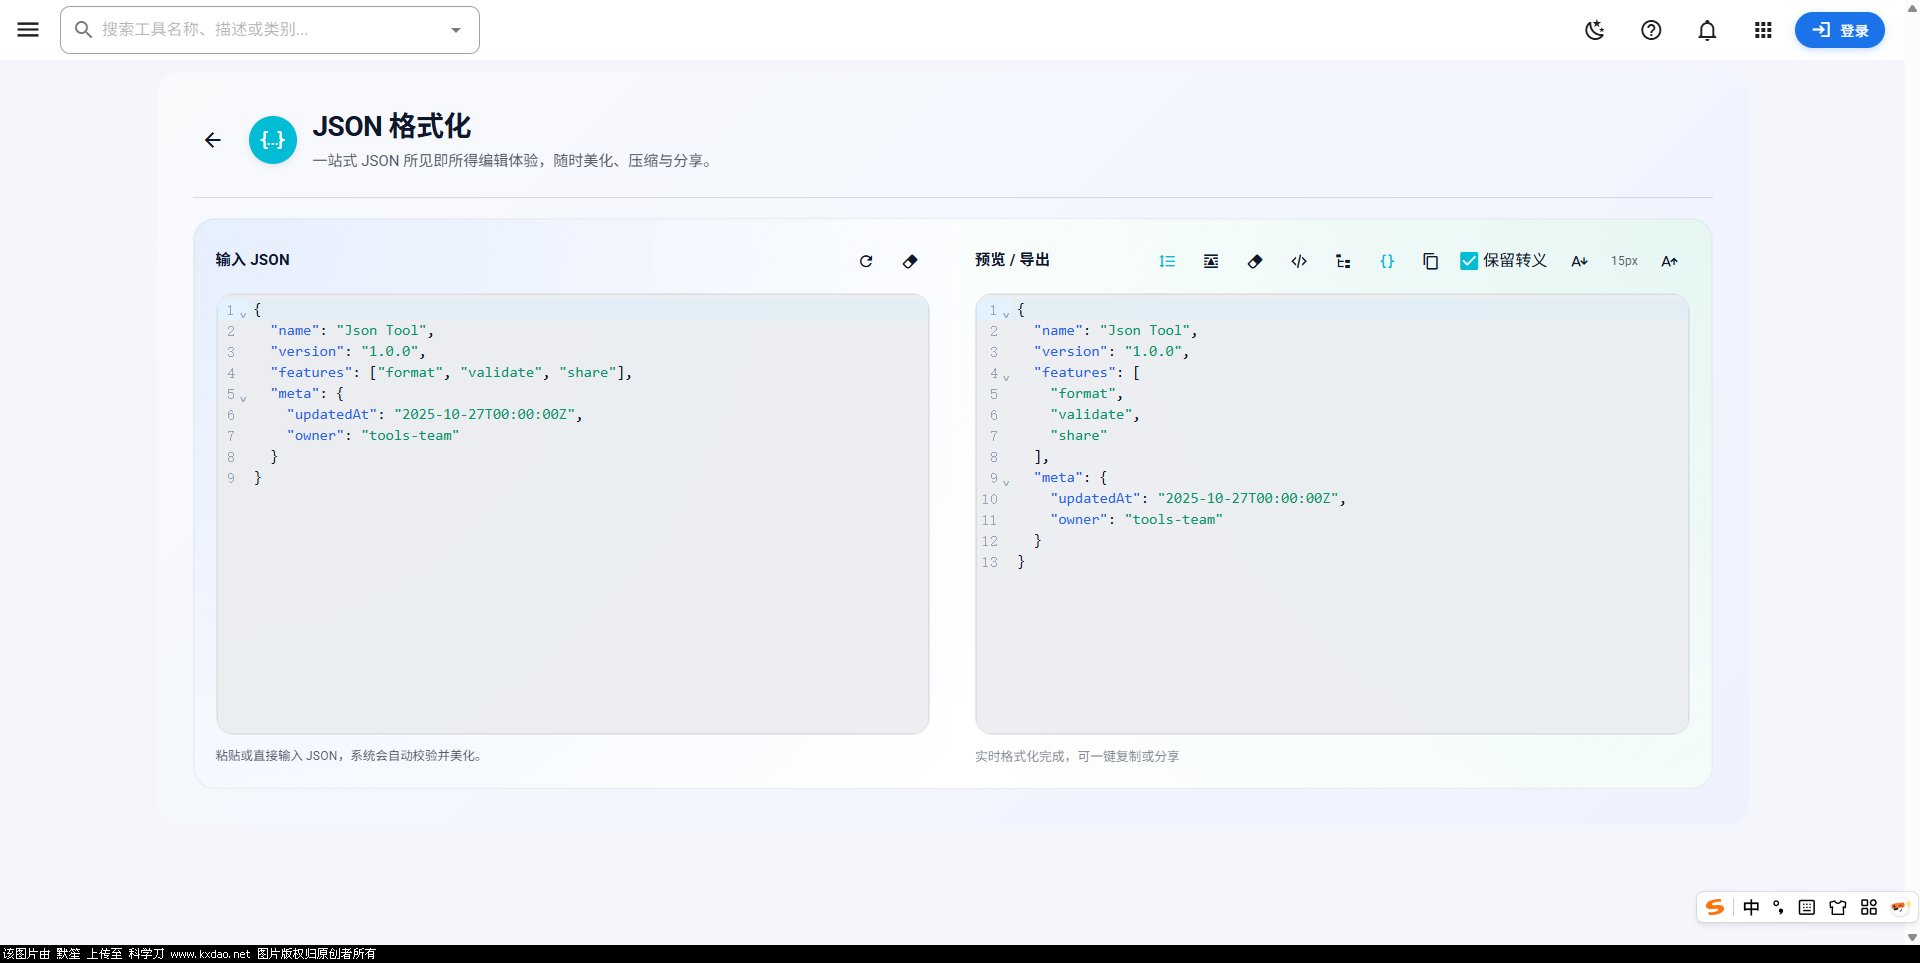1920x963 pixels.
Task: Switch preview to tree view icon
Action: 1343,261
